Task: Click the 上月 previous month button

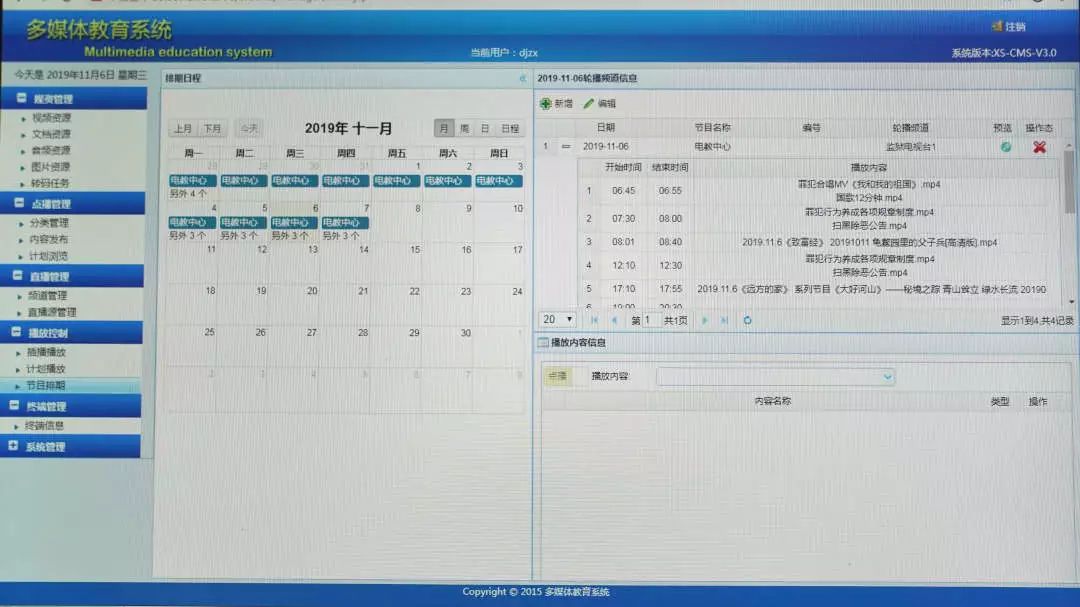Action: click(183, 128)
